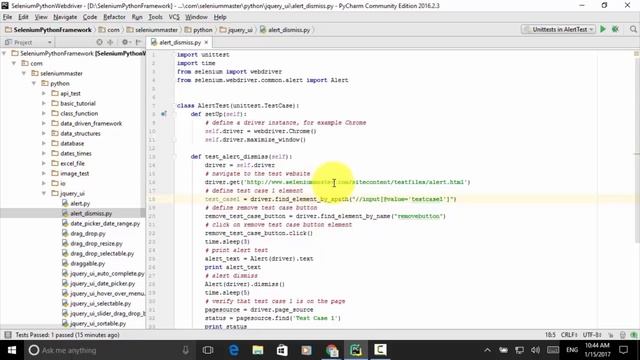This screenshot has width=640, height=360.
Task: Click the collapse-all icon in Project panel
Action: tap(110, 42)
